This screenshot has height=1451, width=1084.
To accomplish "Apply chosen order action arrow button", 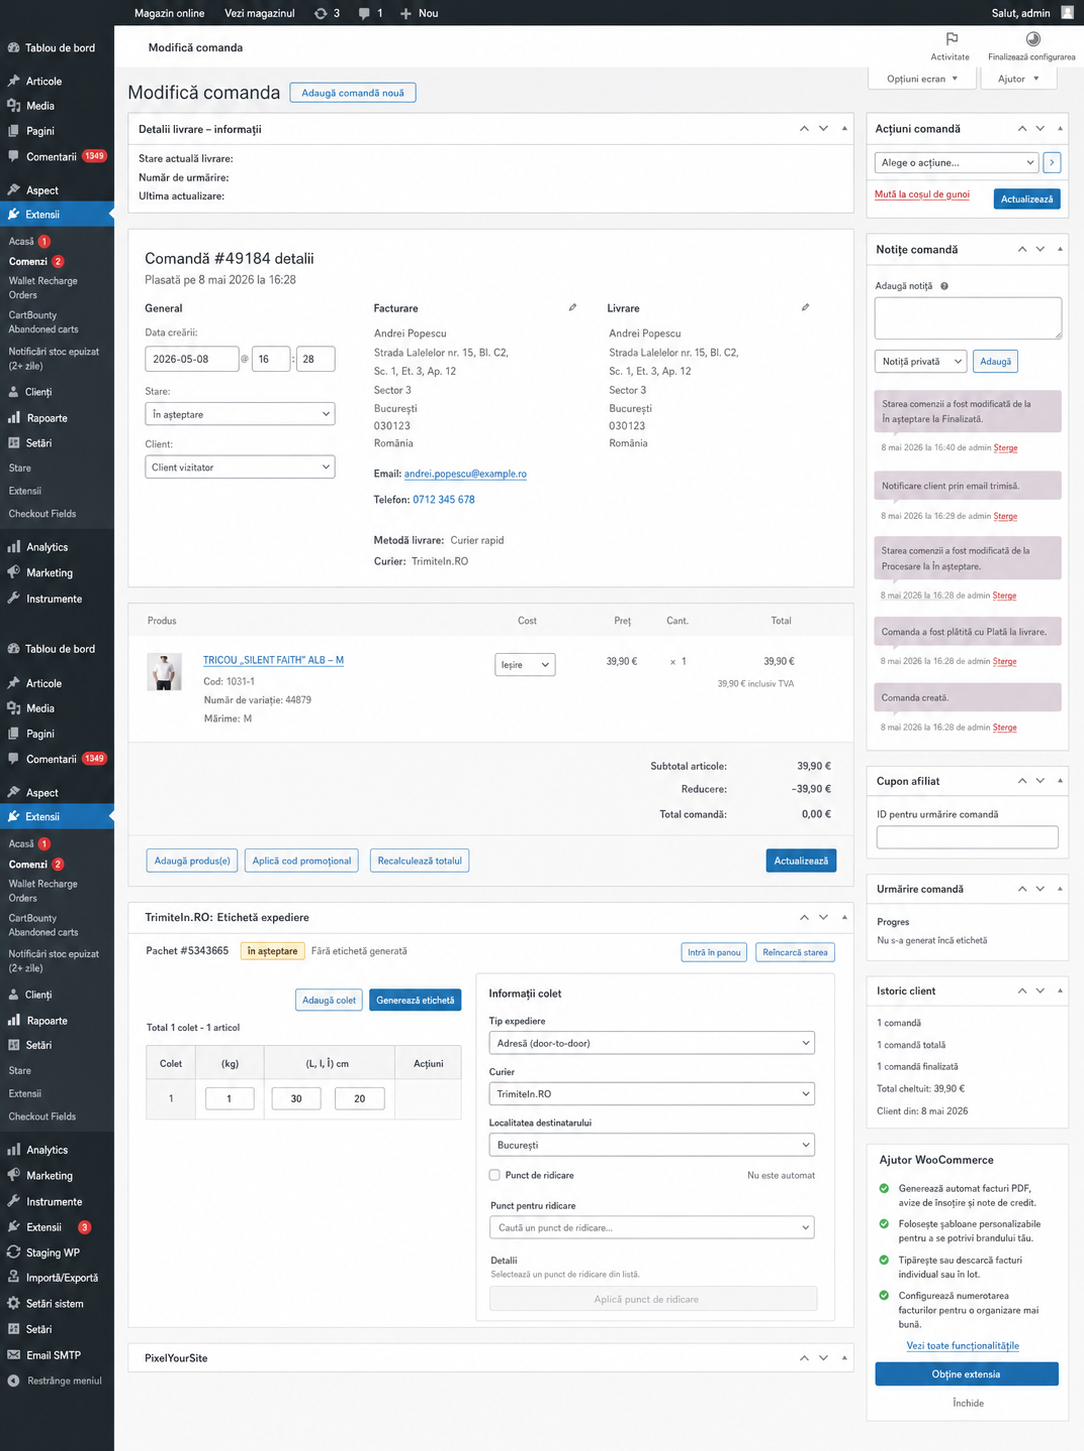I will (x=1052, y=162).
